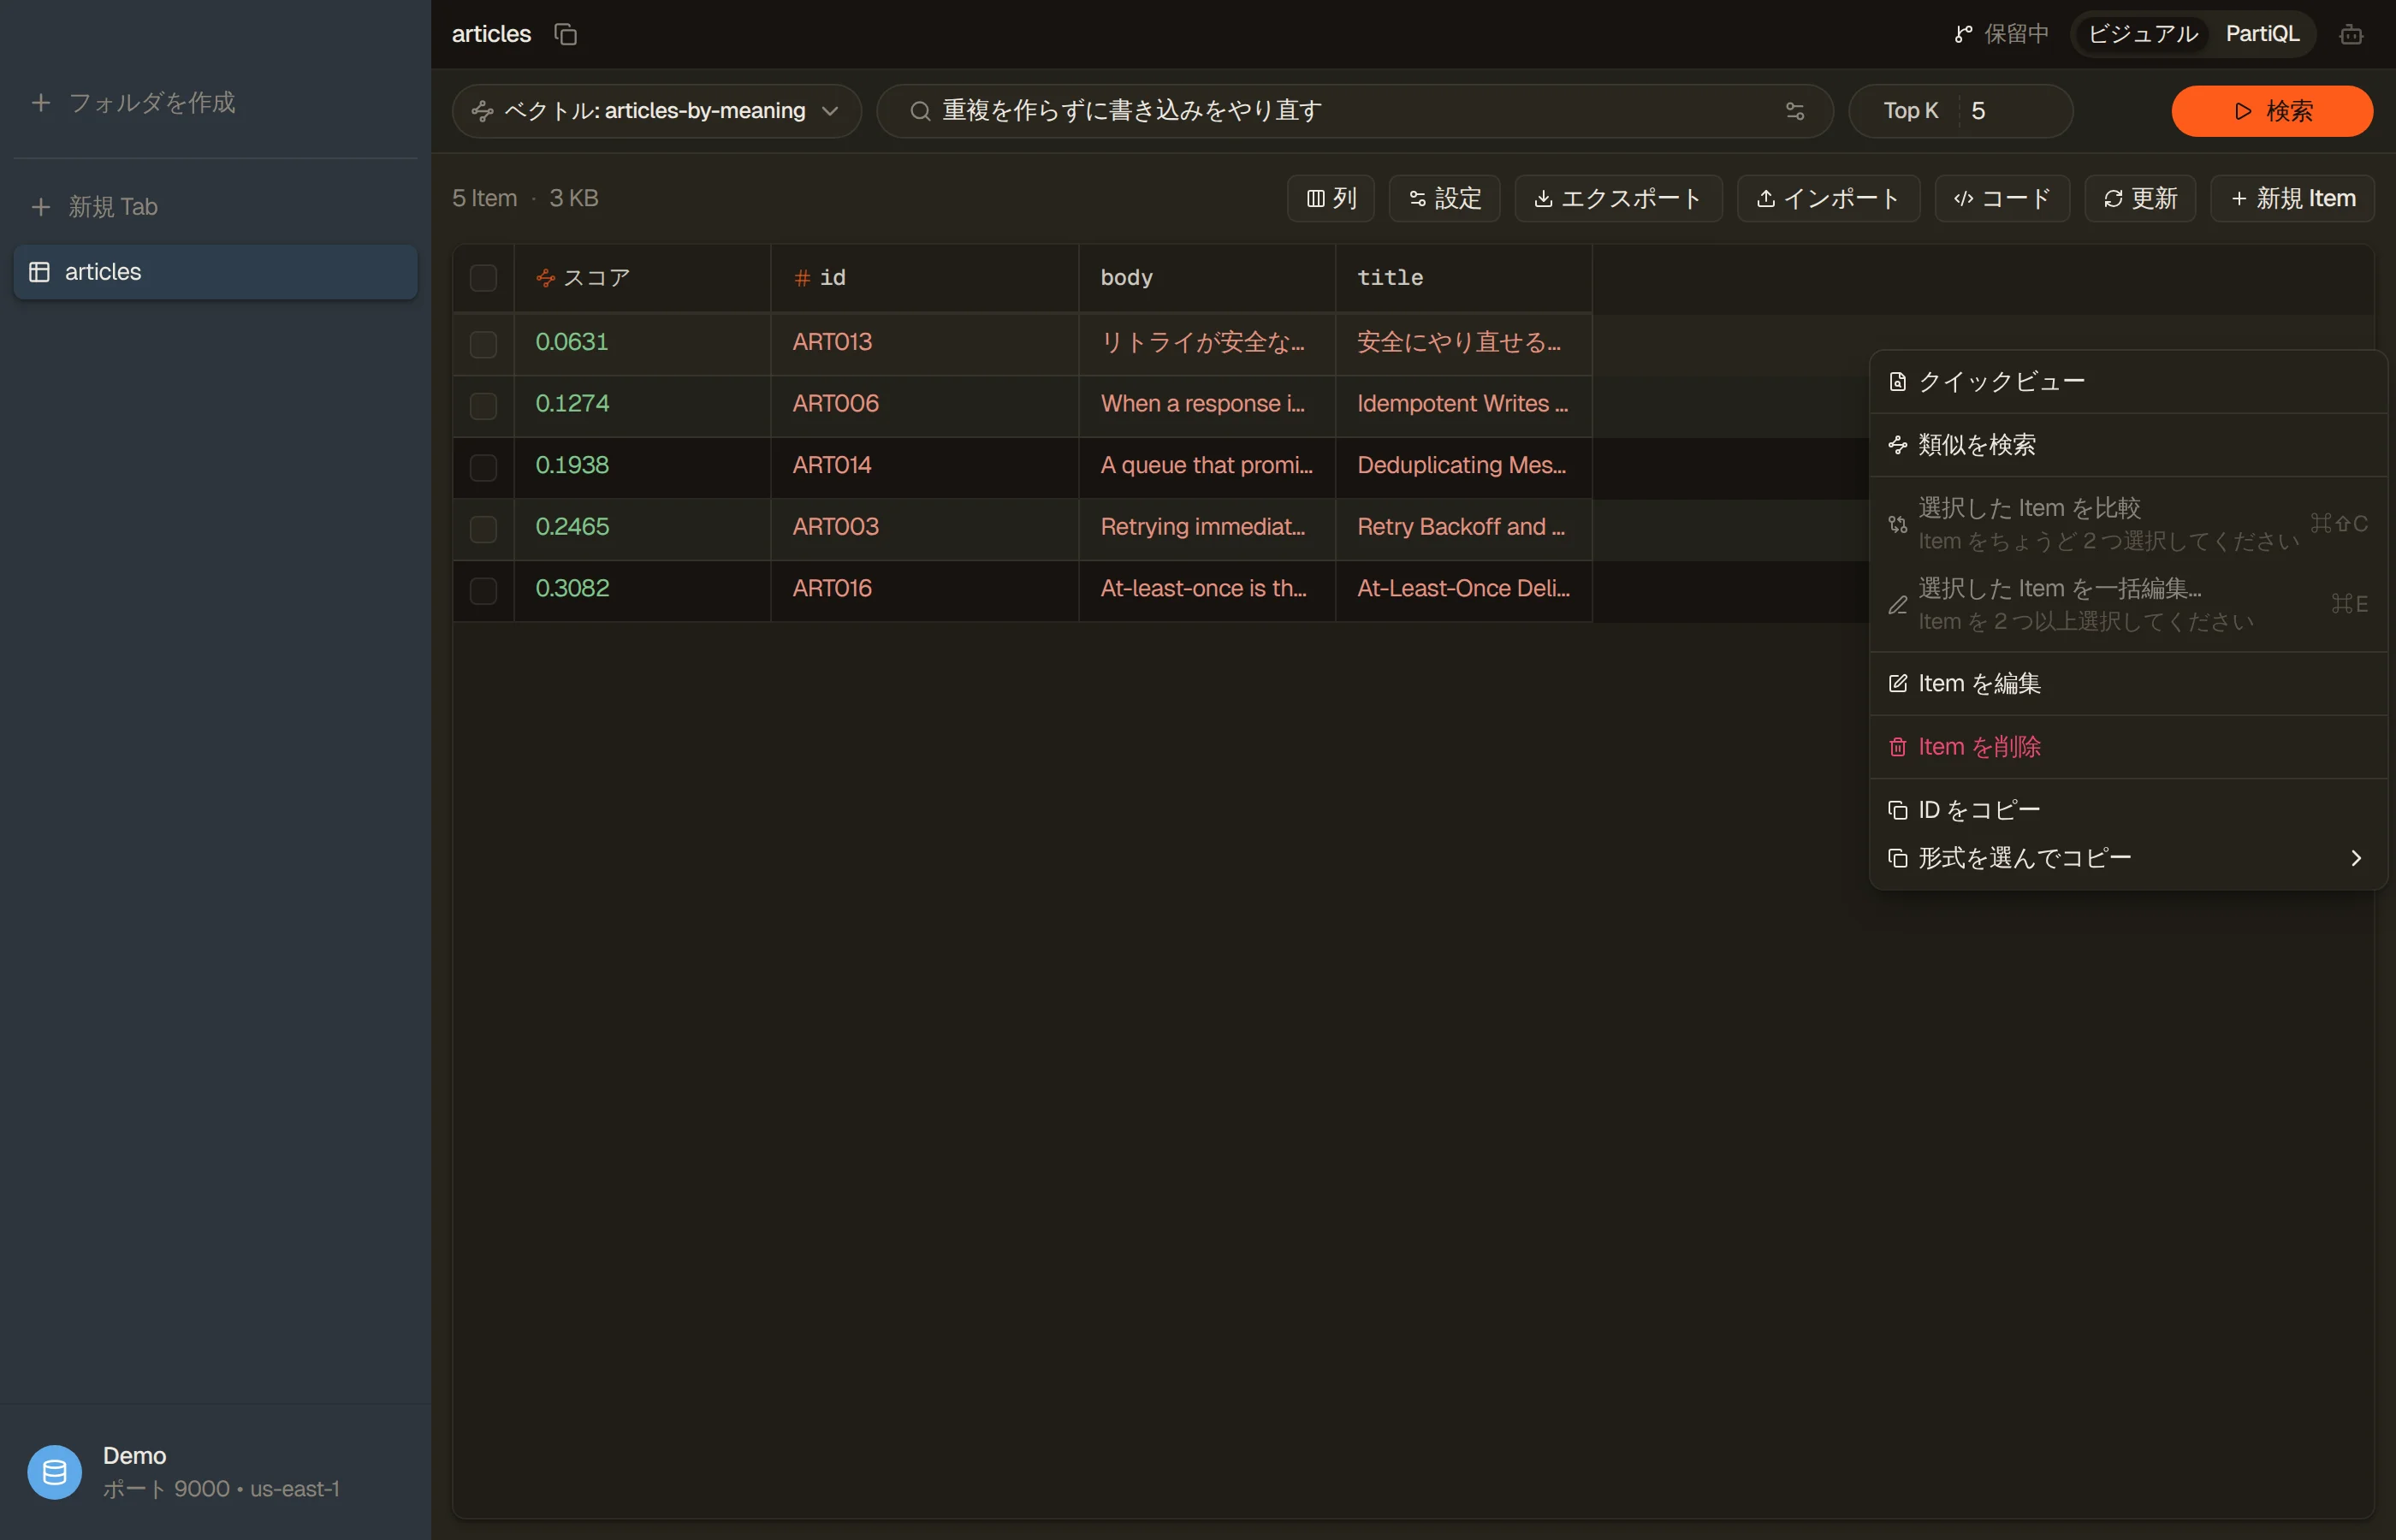Check the row checkbox for ART013
Image resolution: width=2396 pixels, height=1540 pixels.
point(483,344)
